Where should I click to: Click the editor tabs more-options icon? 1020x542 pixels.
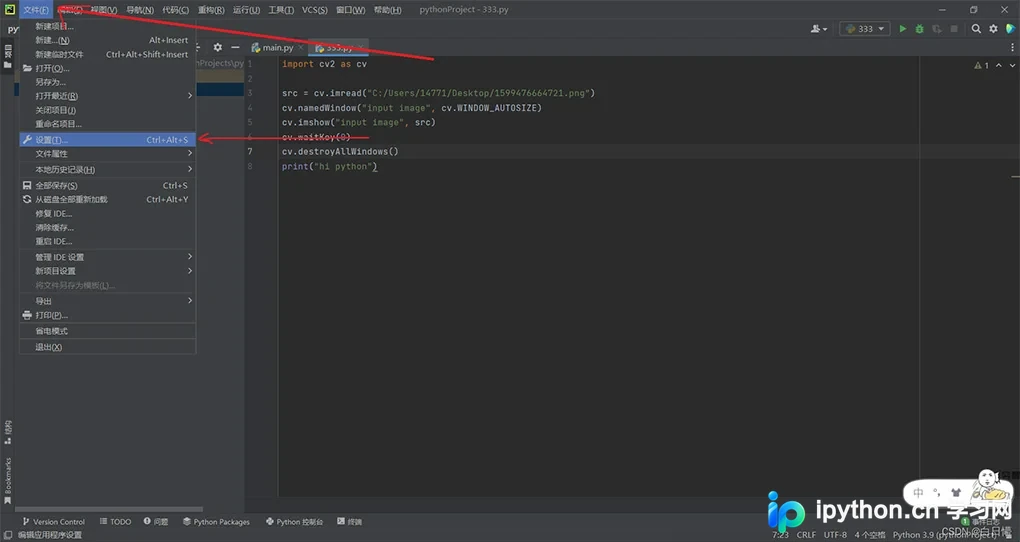coord(1012,47)
